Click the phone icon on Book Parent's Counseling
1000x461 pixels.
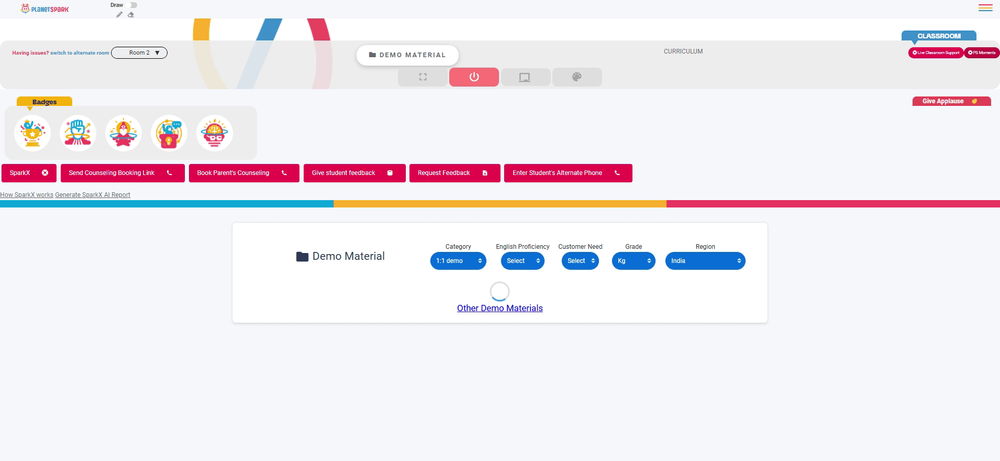pos(284,173)
